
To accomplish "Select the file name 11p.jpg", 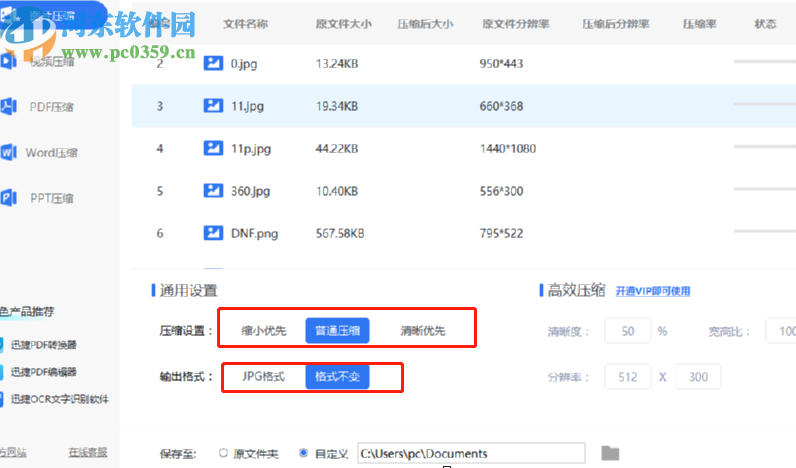I will pos(251,149).
